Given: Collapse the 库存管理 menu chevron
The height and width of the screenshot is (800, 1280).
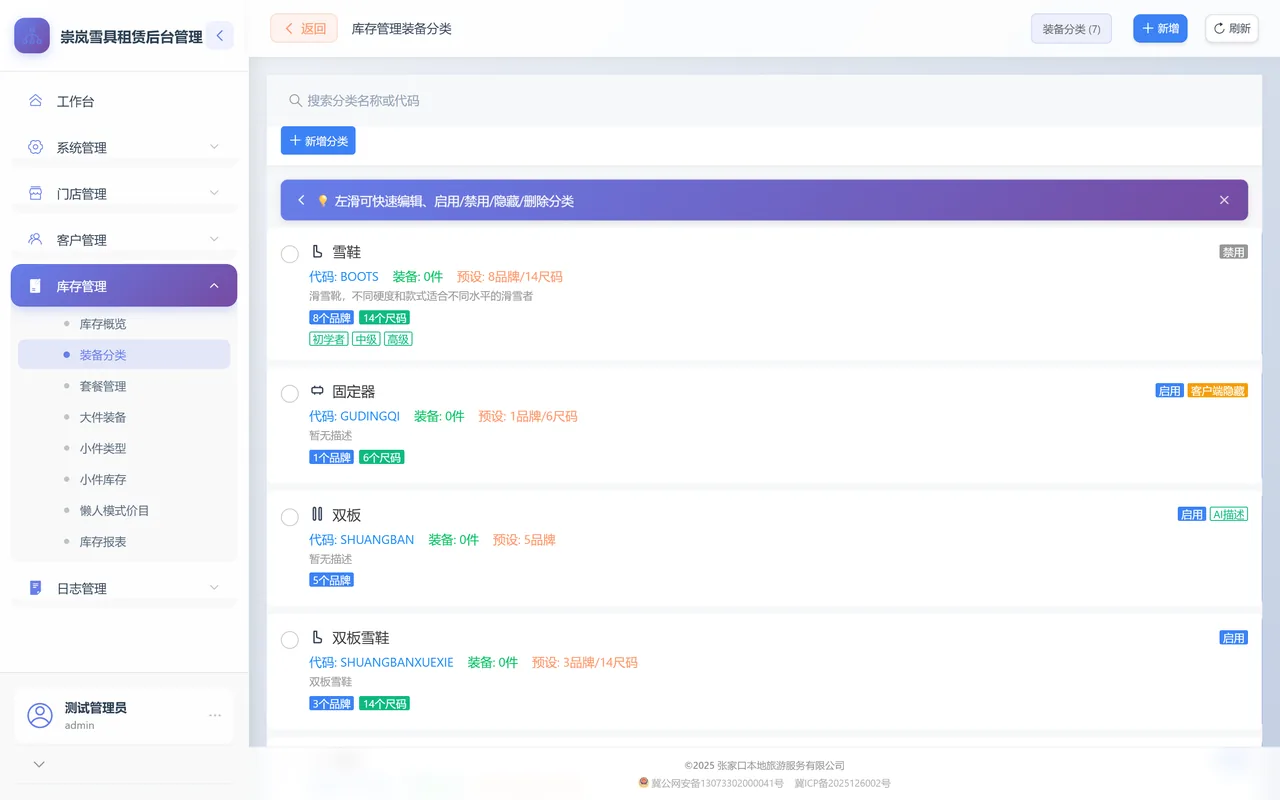Looking at the screenshot, I should point(214,286).
